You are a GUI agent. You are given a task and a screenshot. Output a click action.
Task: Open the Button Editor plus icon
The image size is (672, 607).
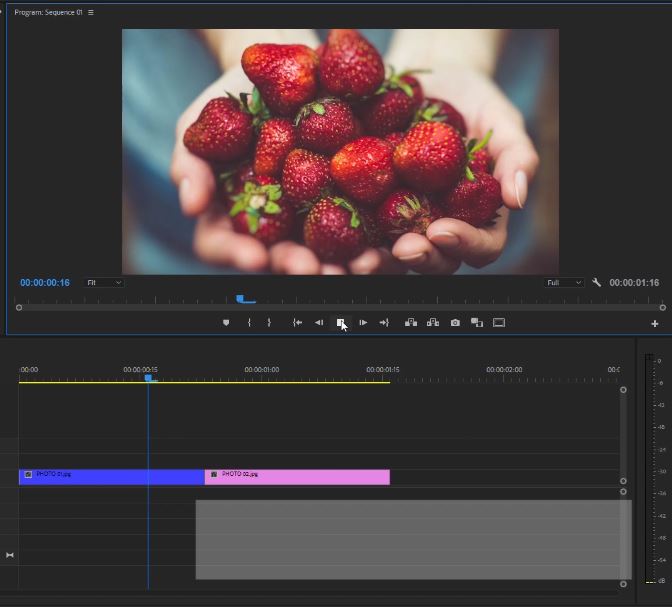click(655, 324)
